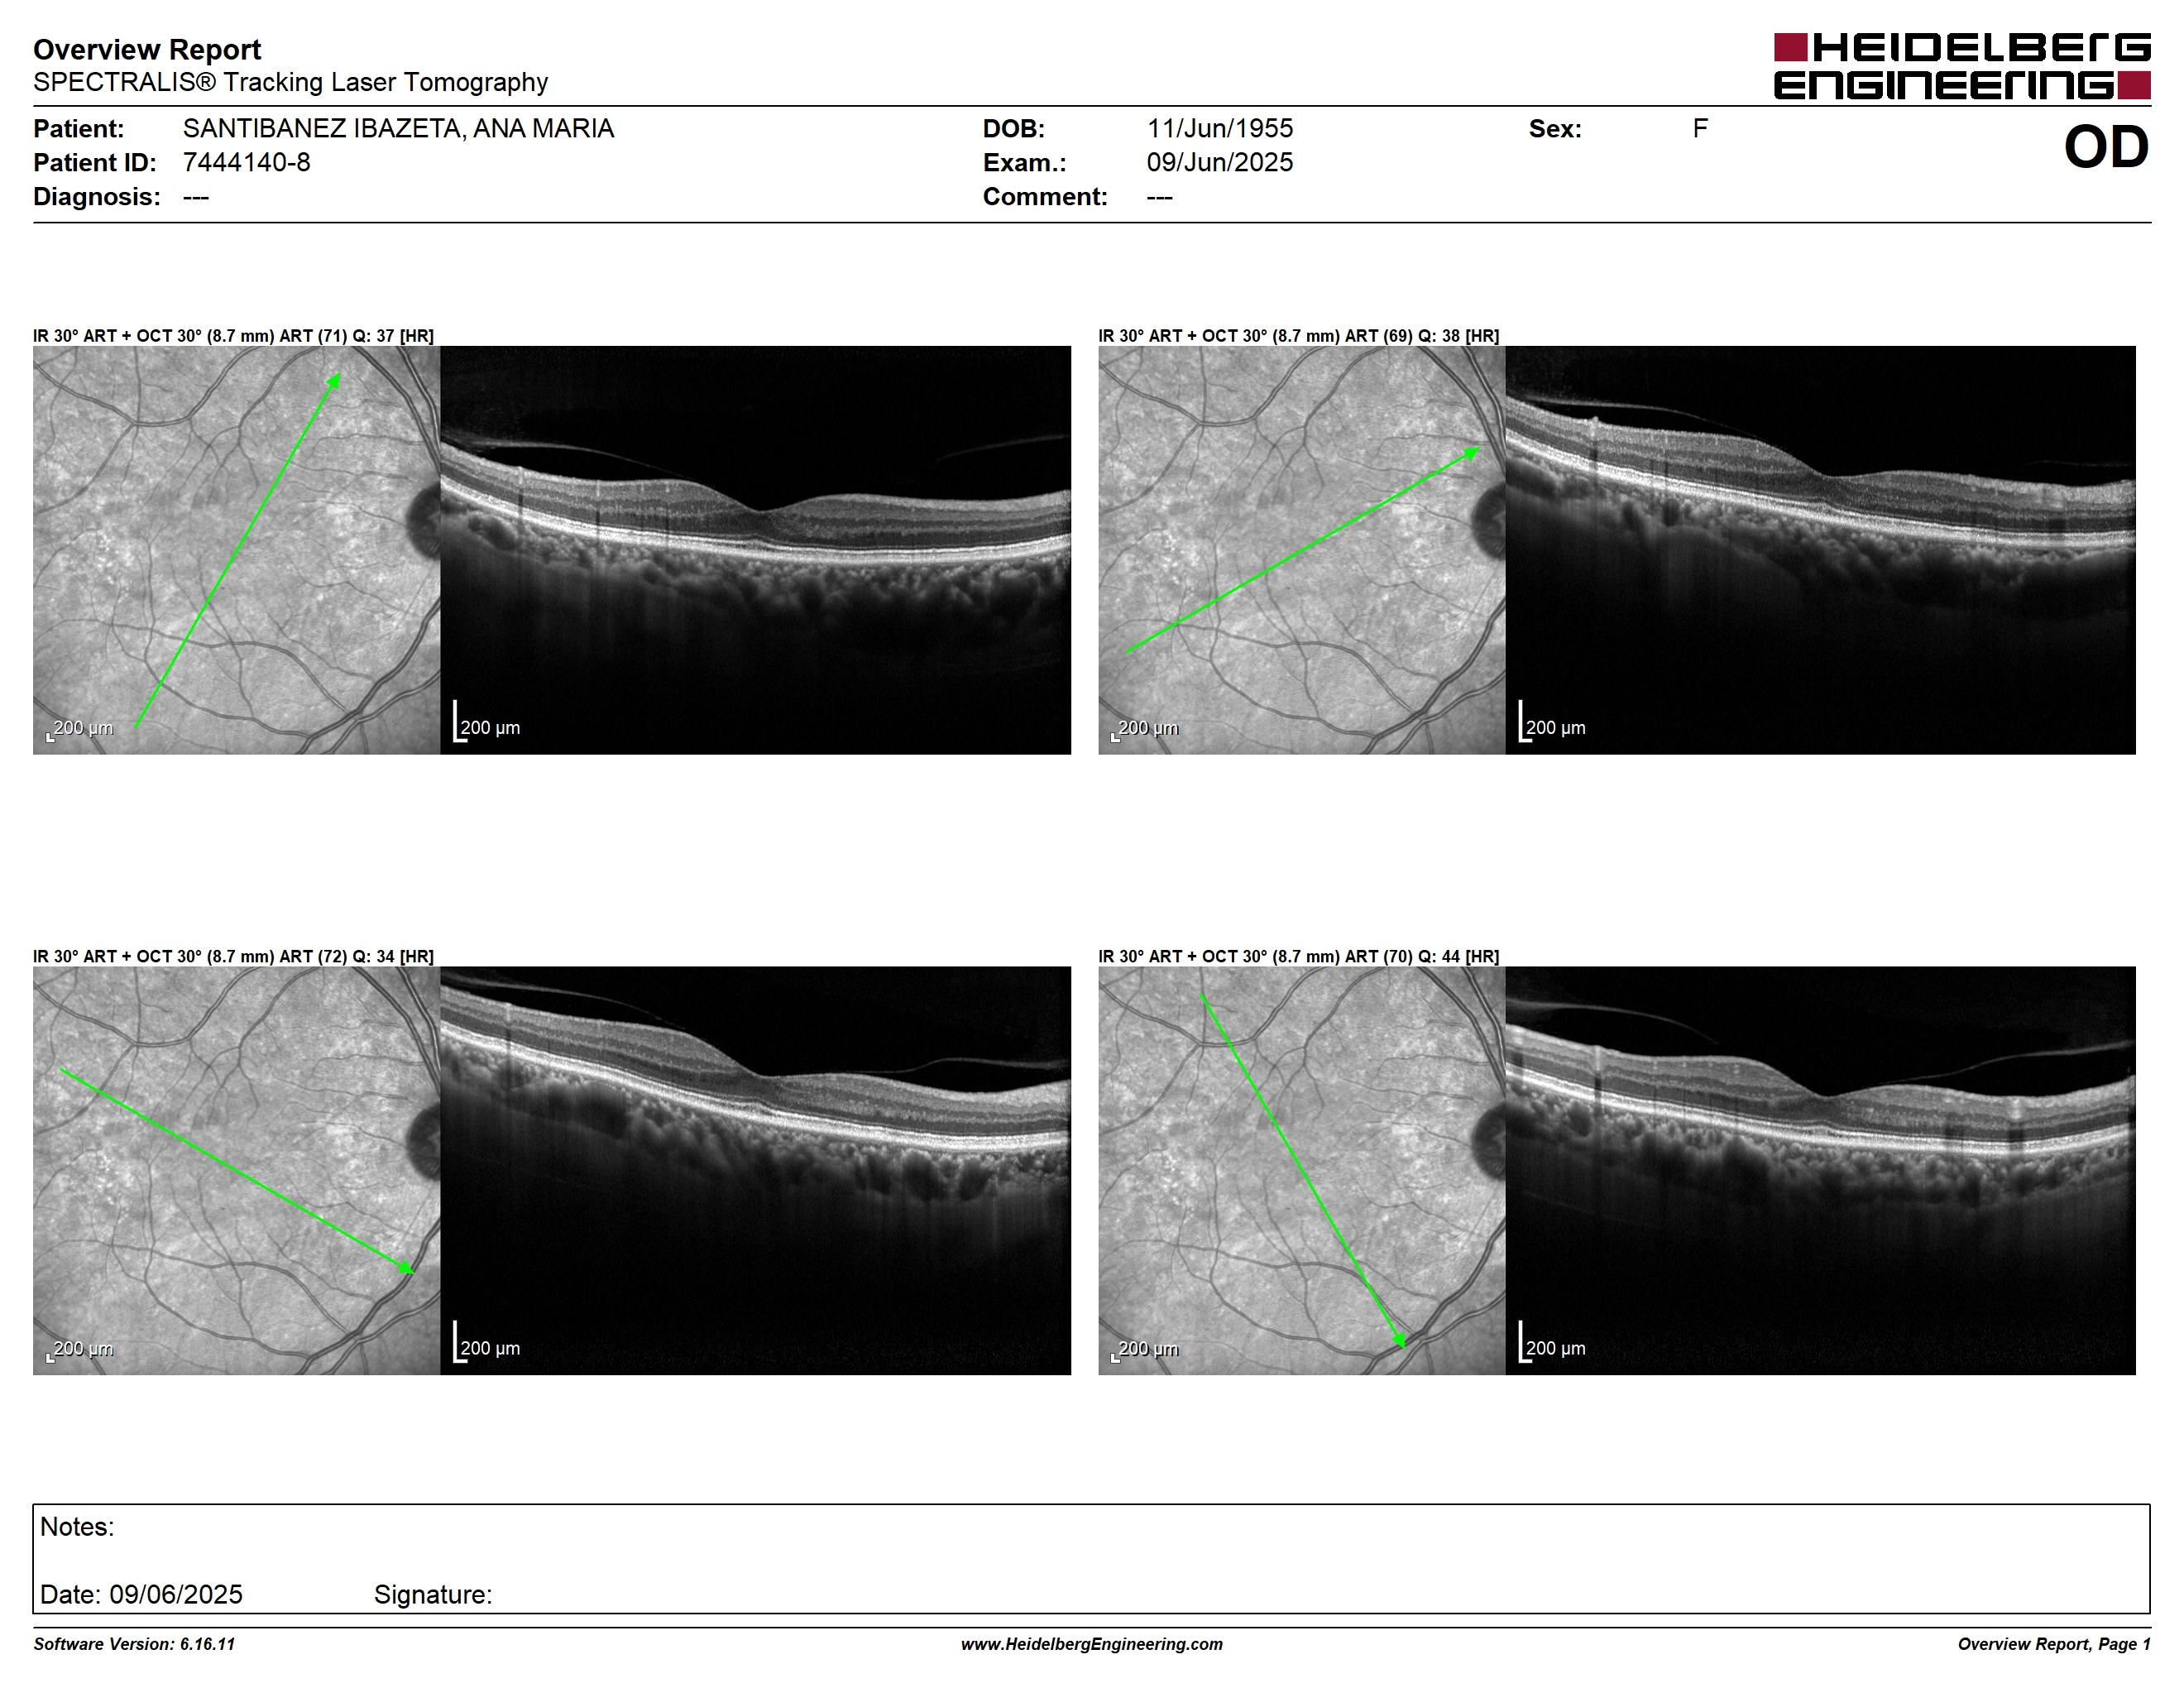This screenshot has height=1688, width=2184.
Task: Open the OCT B-scan of scan ART (69)
Action: coord(1820,550)
